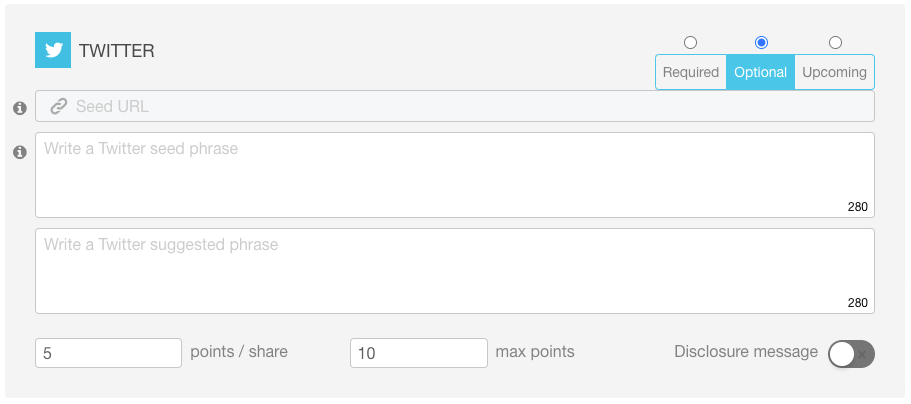The height and width of the screenshot is (404, 911).
Task: Click the chain link icon in Seed URL
Action: [59, 106]
